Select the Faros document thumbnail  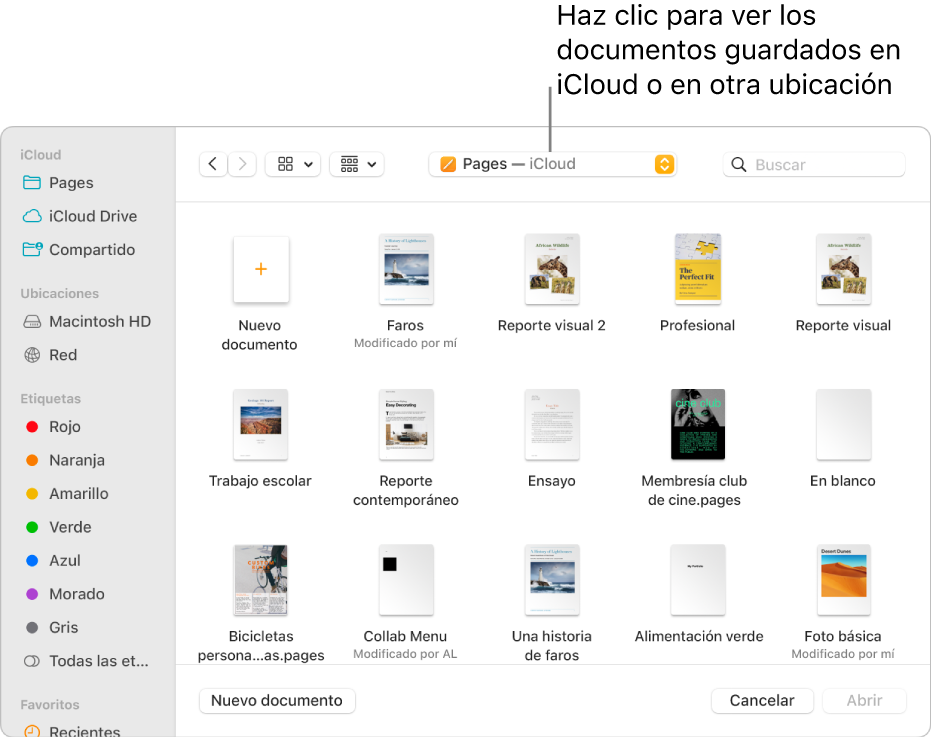(406, 269)
